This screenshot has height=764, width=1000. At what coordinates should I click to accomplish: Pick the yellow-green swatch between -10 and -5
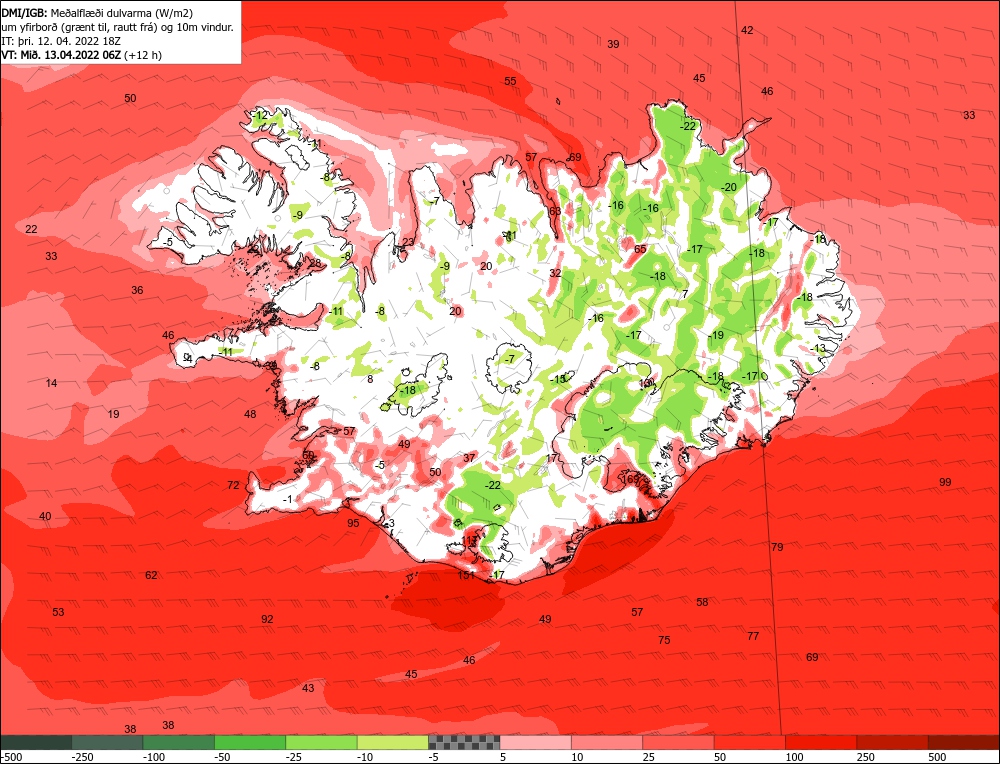[x=393, y=742]
